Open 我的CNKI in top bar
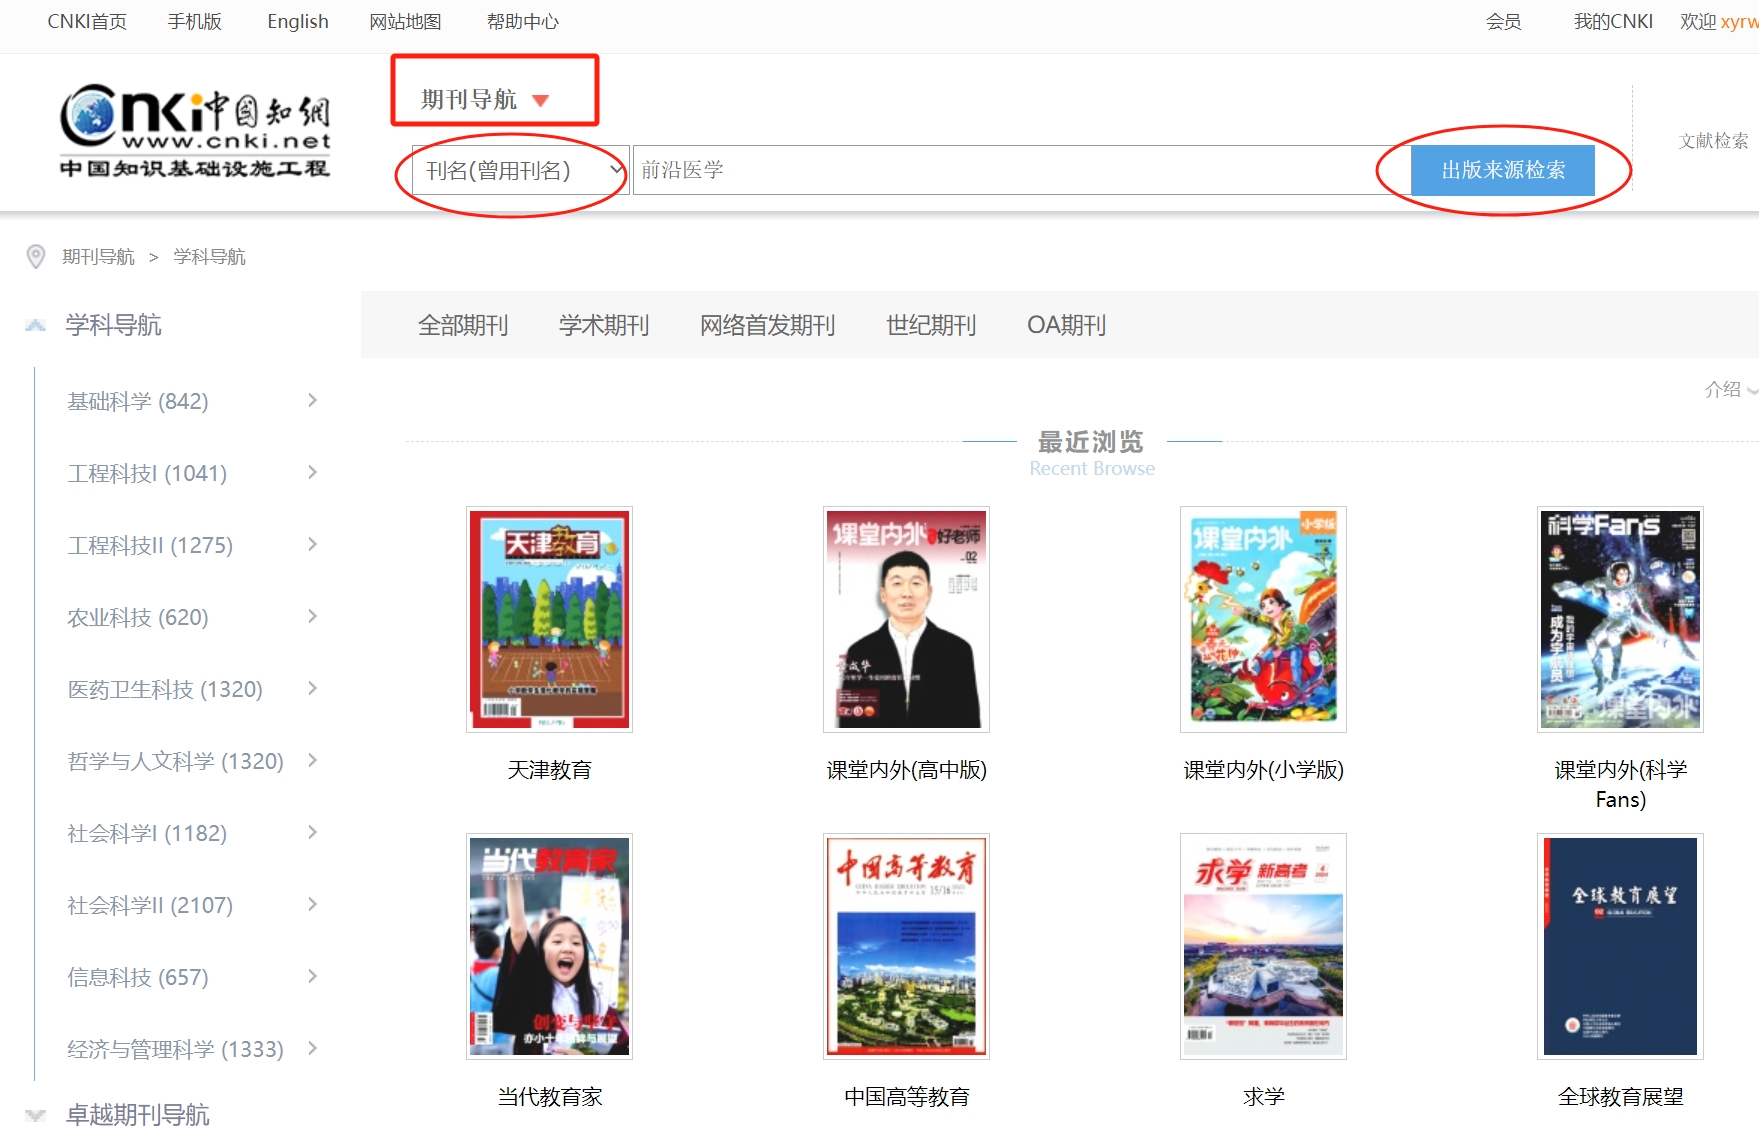 tap(1613, 21)
